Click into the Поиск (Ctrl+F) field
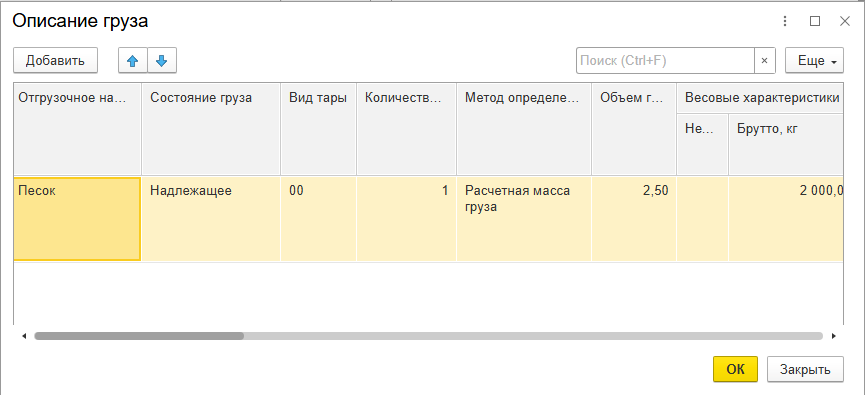This screenshot has width=865, height=395. click(x=665, y=61)
